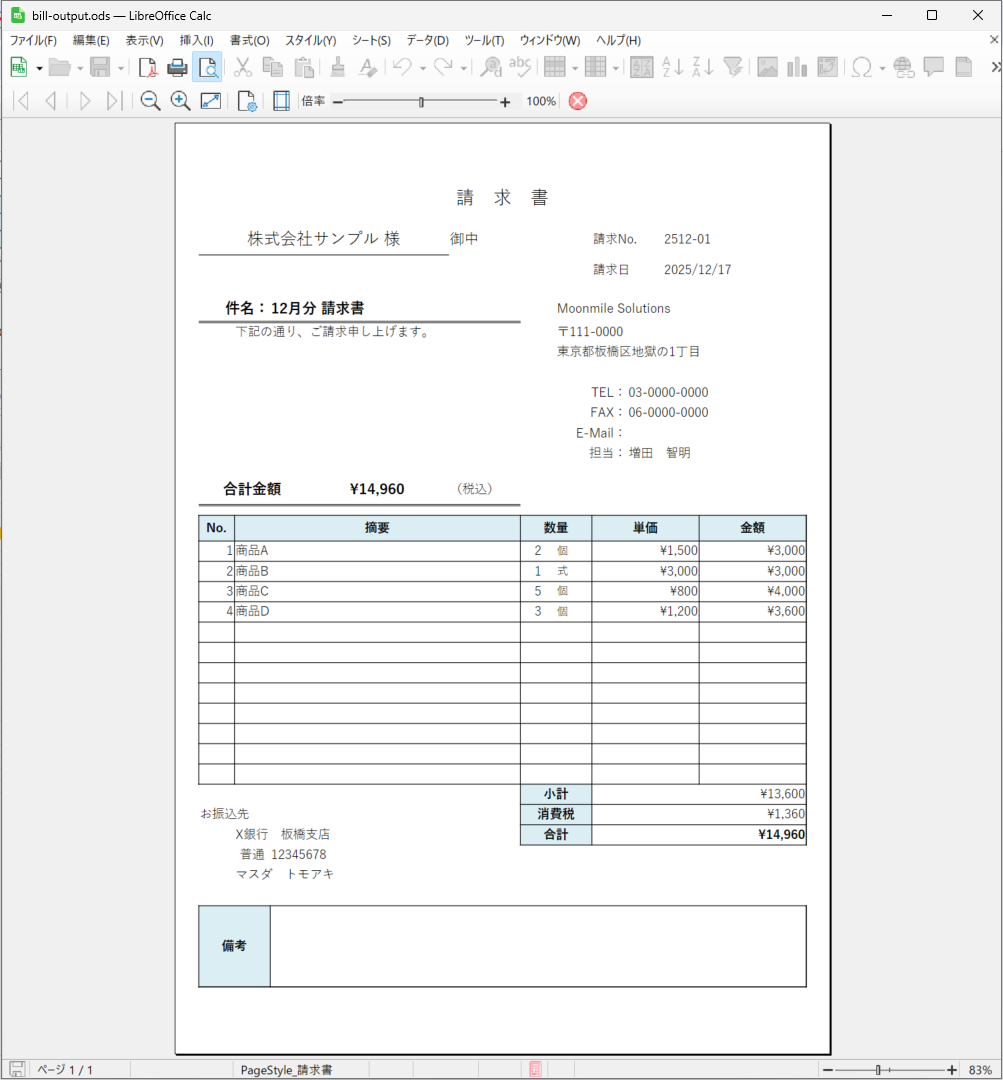The width and height of the screenshot is (1003, 1080).
Task: Open the New document dropdown arrow
Action: click(x=39, y=68)
